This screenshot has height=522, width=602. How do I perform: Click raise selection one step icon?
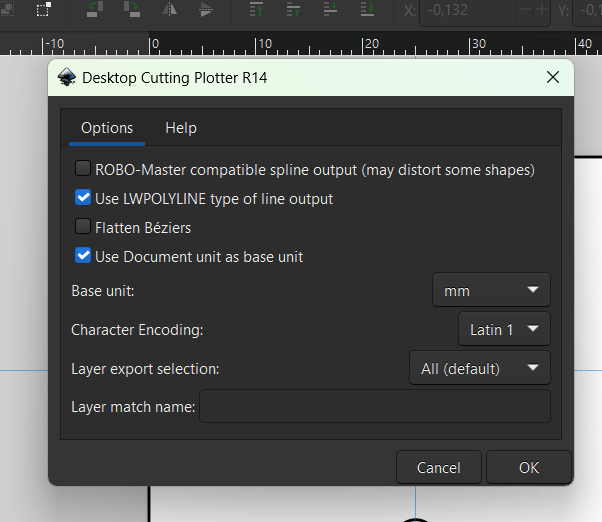pyautogui.click(x=293, y=9)
